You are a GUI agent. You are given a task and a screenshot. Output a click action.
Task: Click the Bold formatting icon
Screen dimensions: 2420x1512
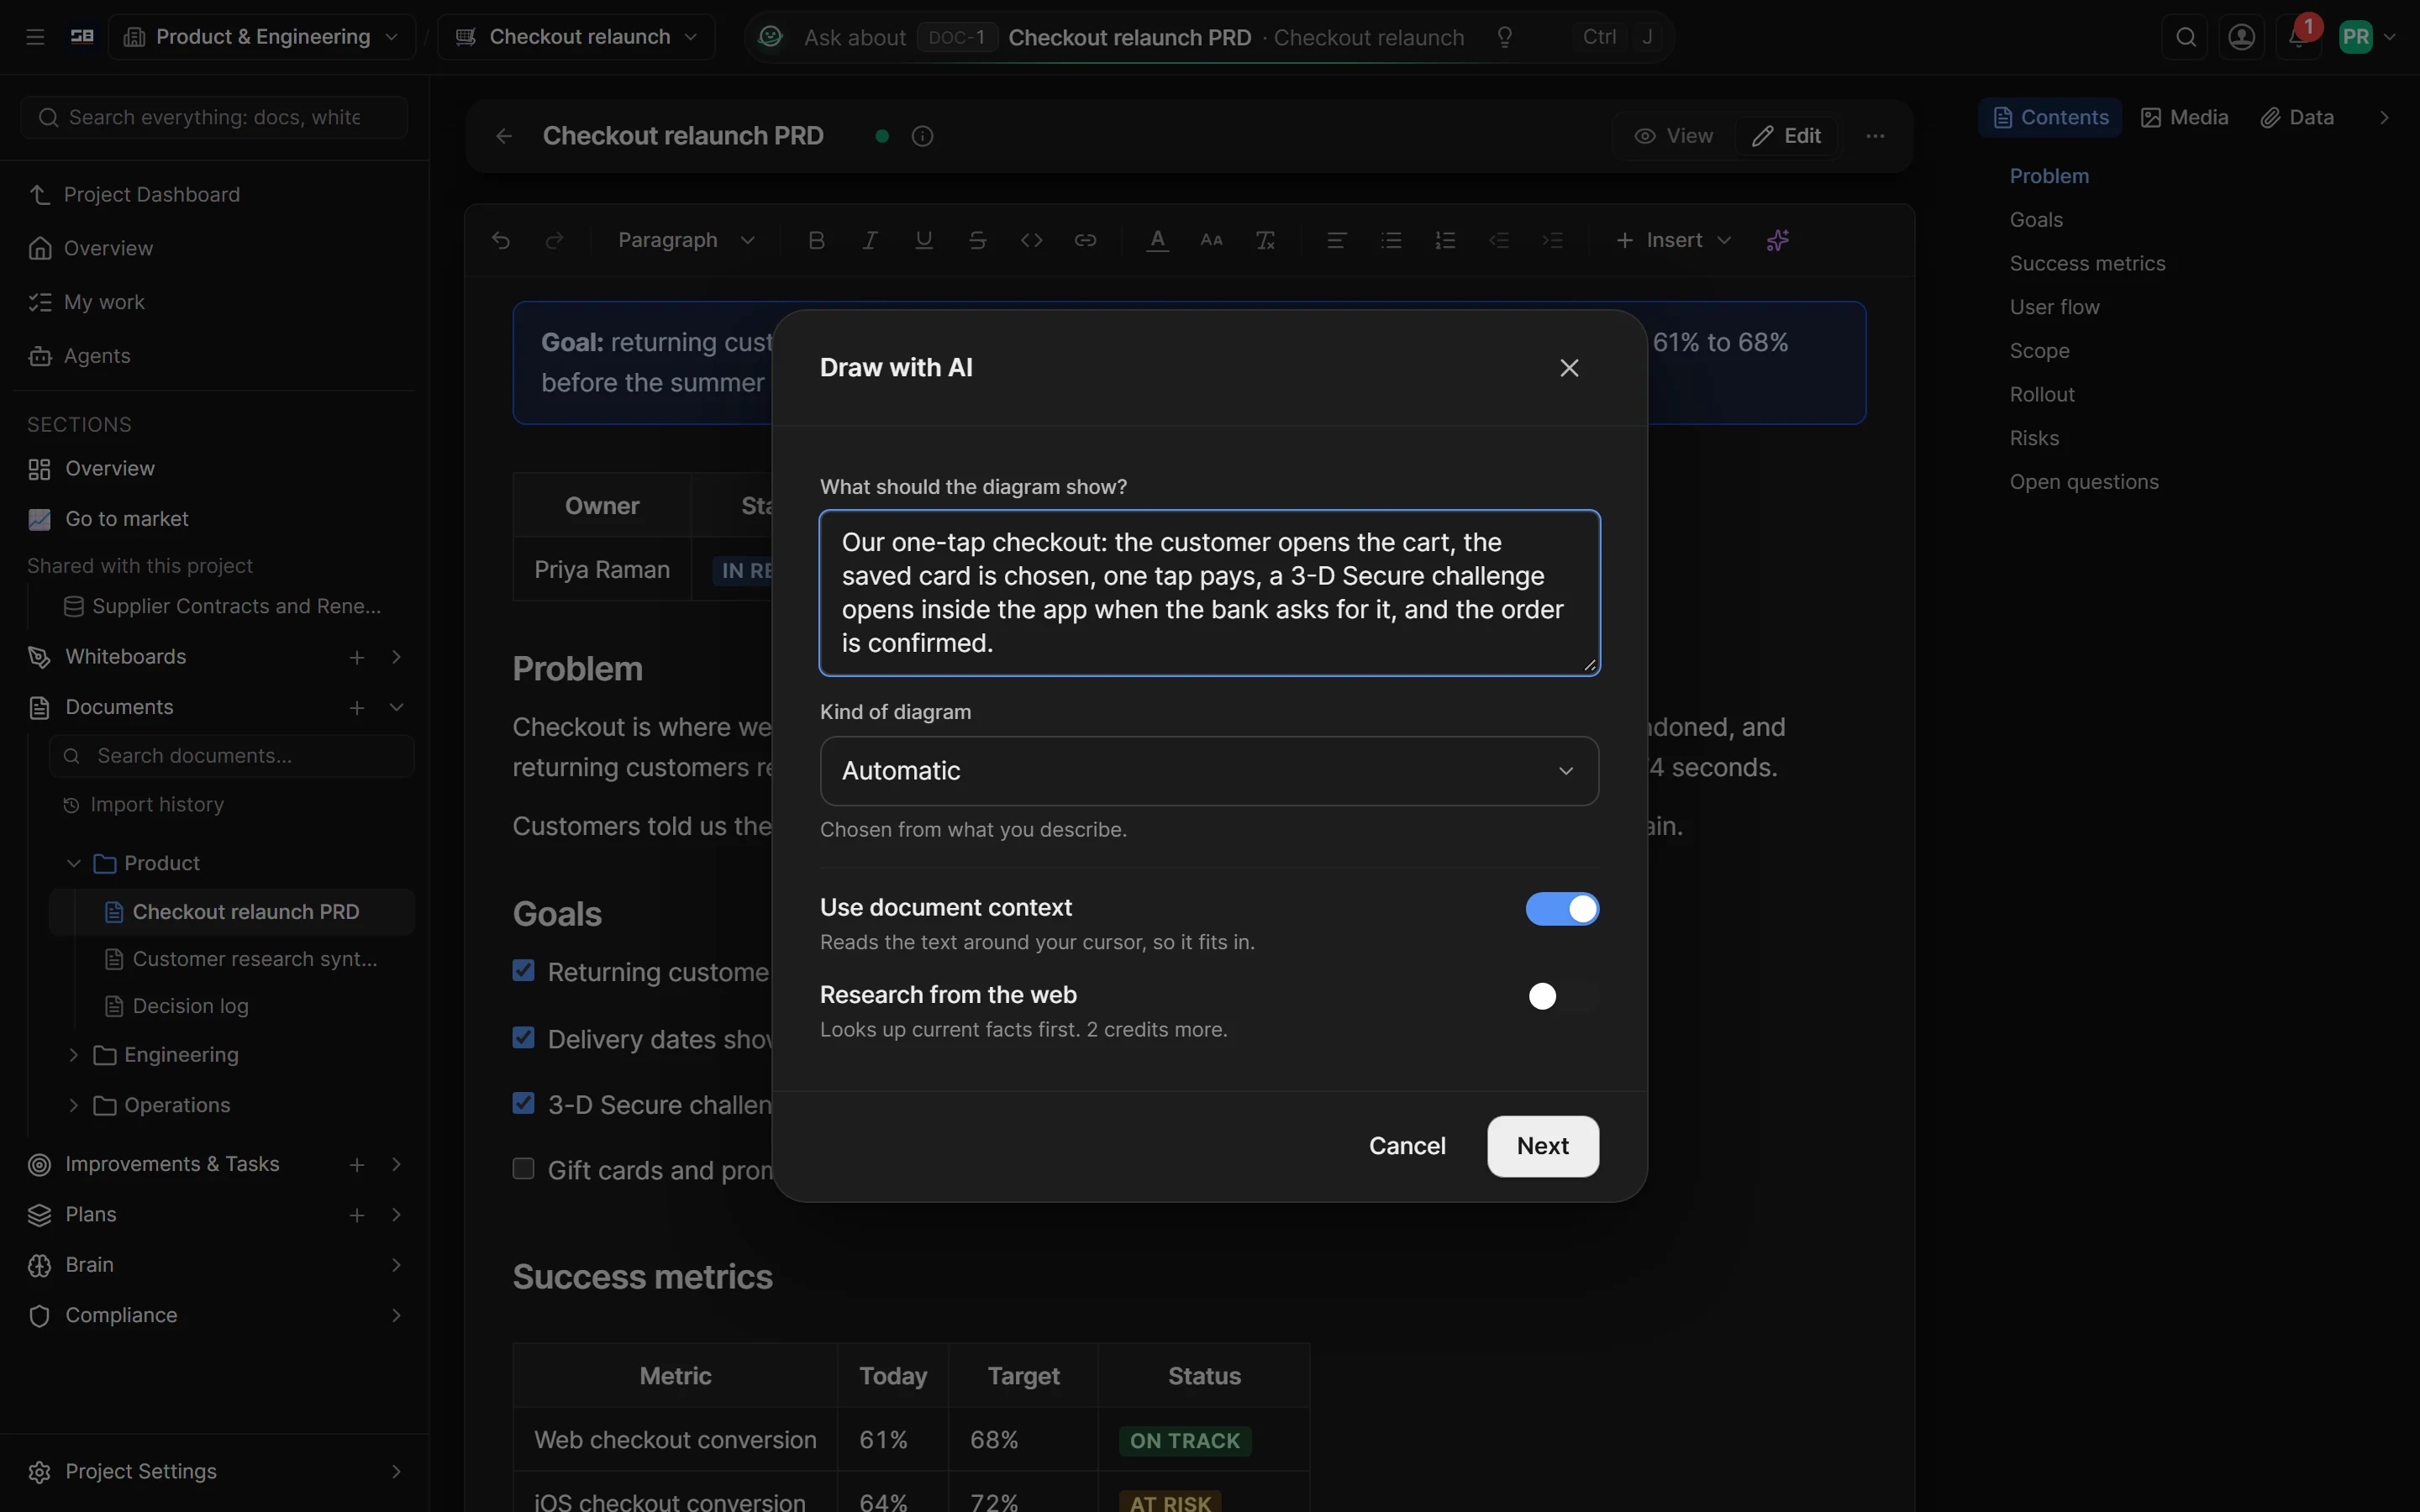click(816, 240)
